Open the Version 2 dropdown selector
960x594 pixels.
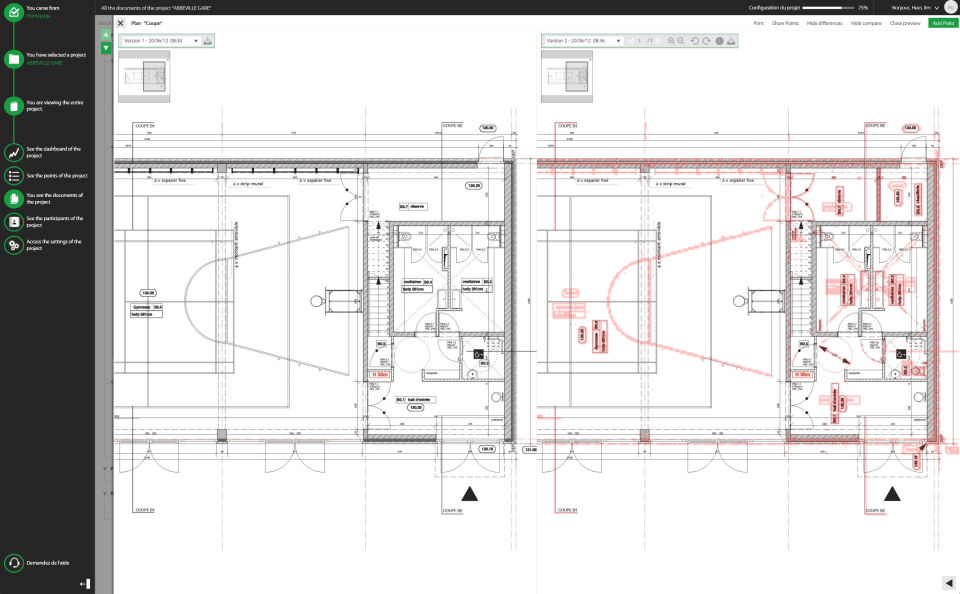pyautogui.click(x=583, y=41)
